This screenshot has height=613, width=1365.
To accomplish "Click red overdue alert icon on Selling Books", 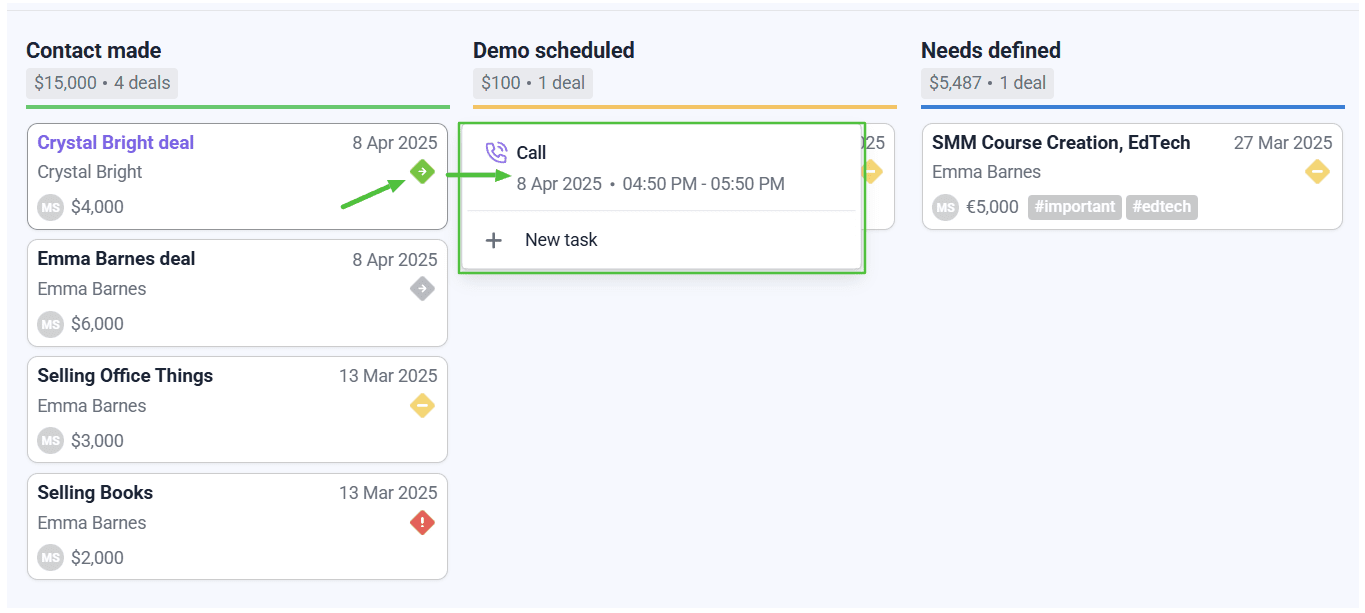I will [x=422, y=522].
